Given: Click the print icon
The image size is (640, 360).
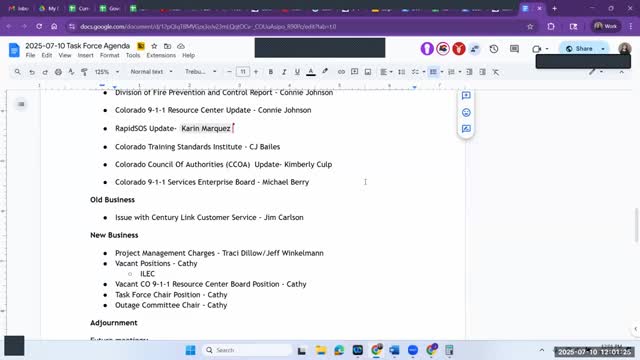Looking at the screenshot, I should coord(58,72).
